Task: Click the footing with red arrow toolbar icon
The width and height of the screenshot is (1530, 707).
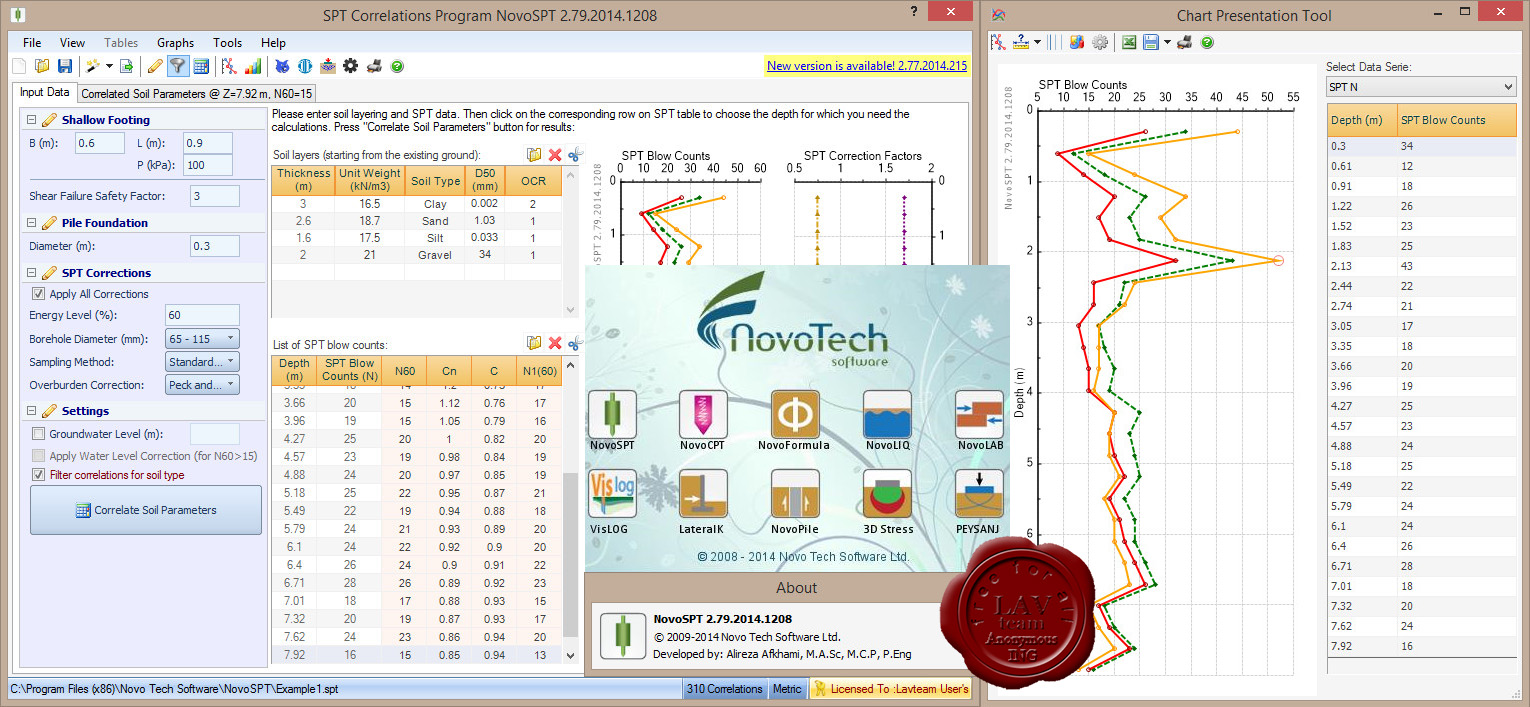Action: click(328, 66)
